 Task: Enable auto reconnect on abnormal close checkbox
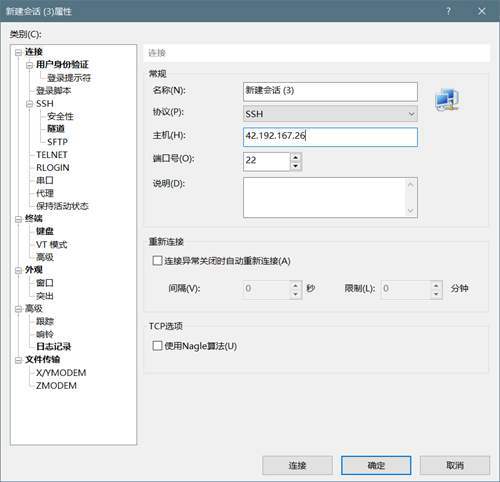point(157,260)
